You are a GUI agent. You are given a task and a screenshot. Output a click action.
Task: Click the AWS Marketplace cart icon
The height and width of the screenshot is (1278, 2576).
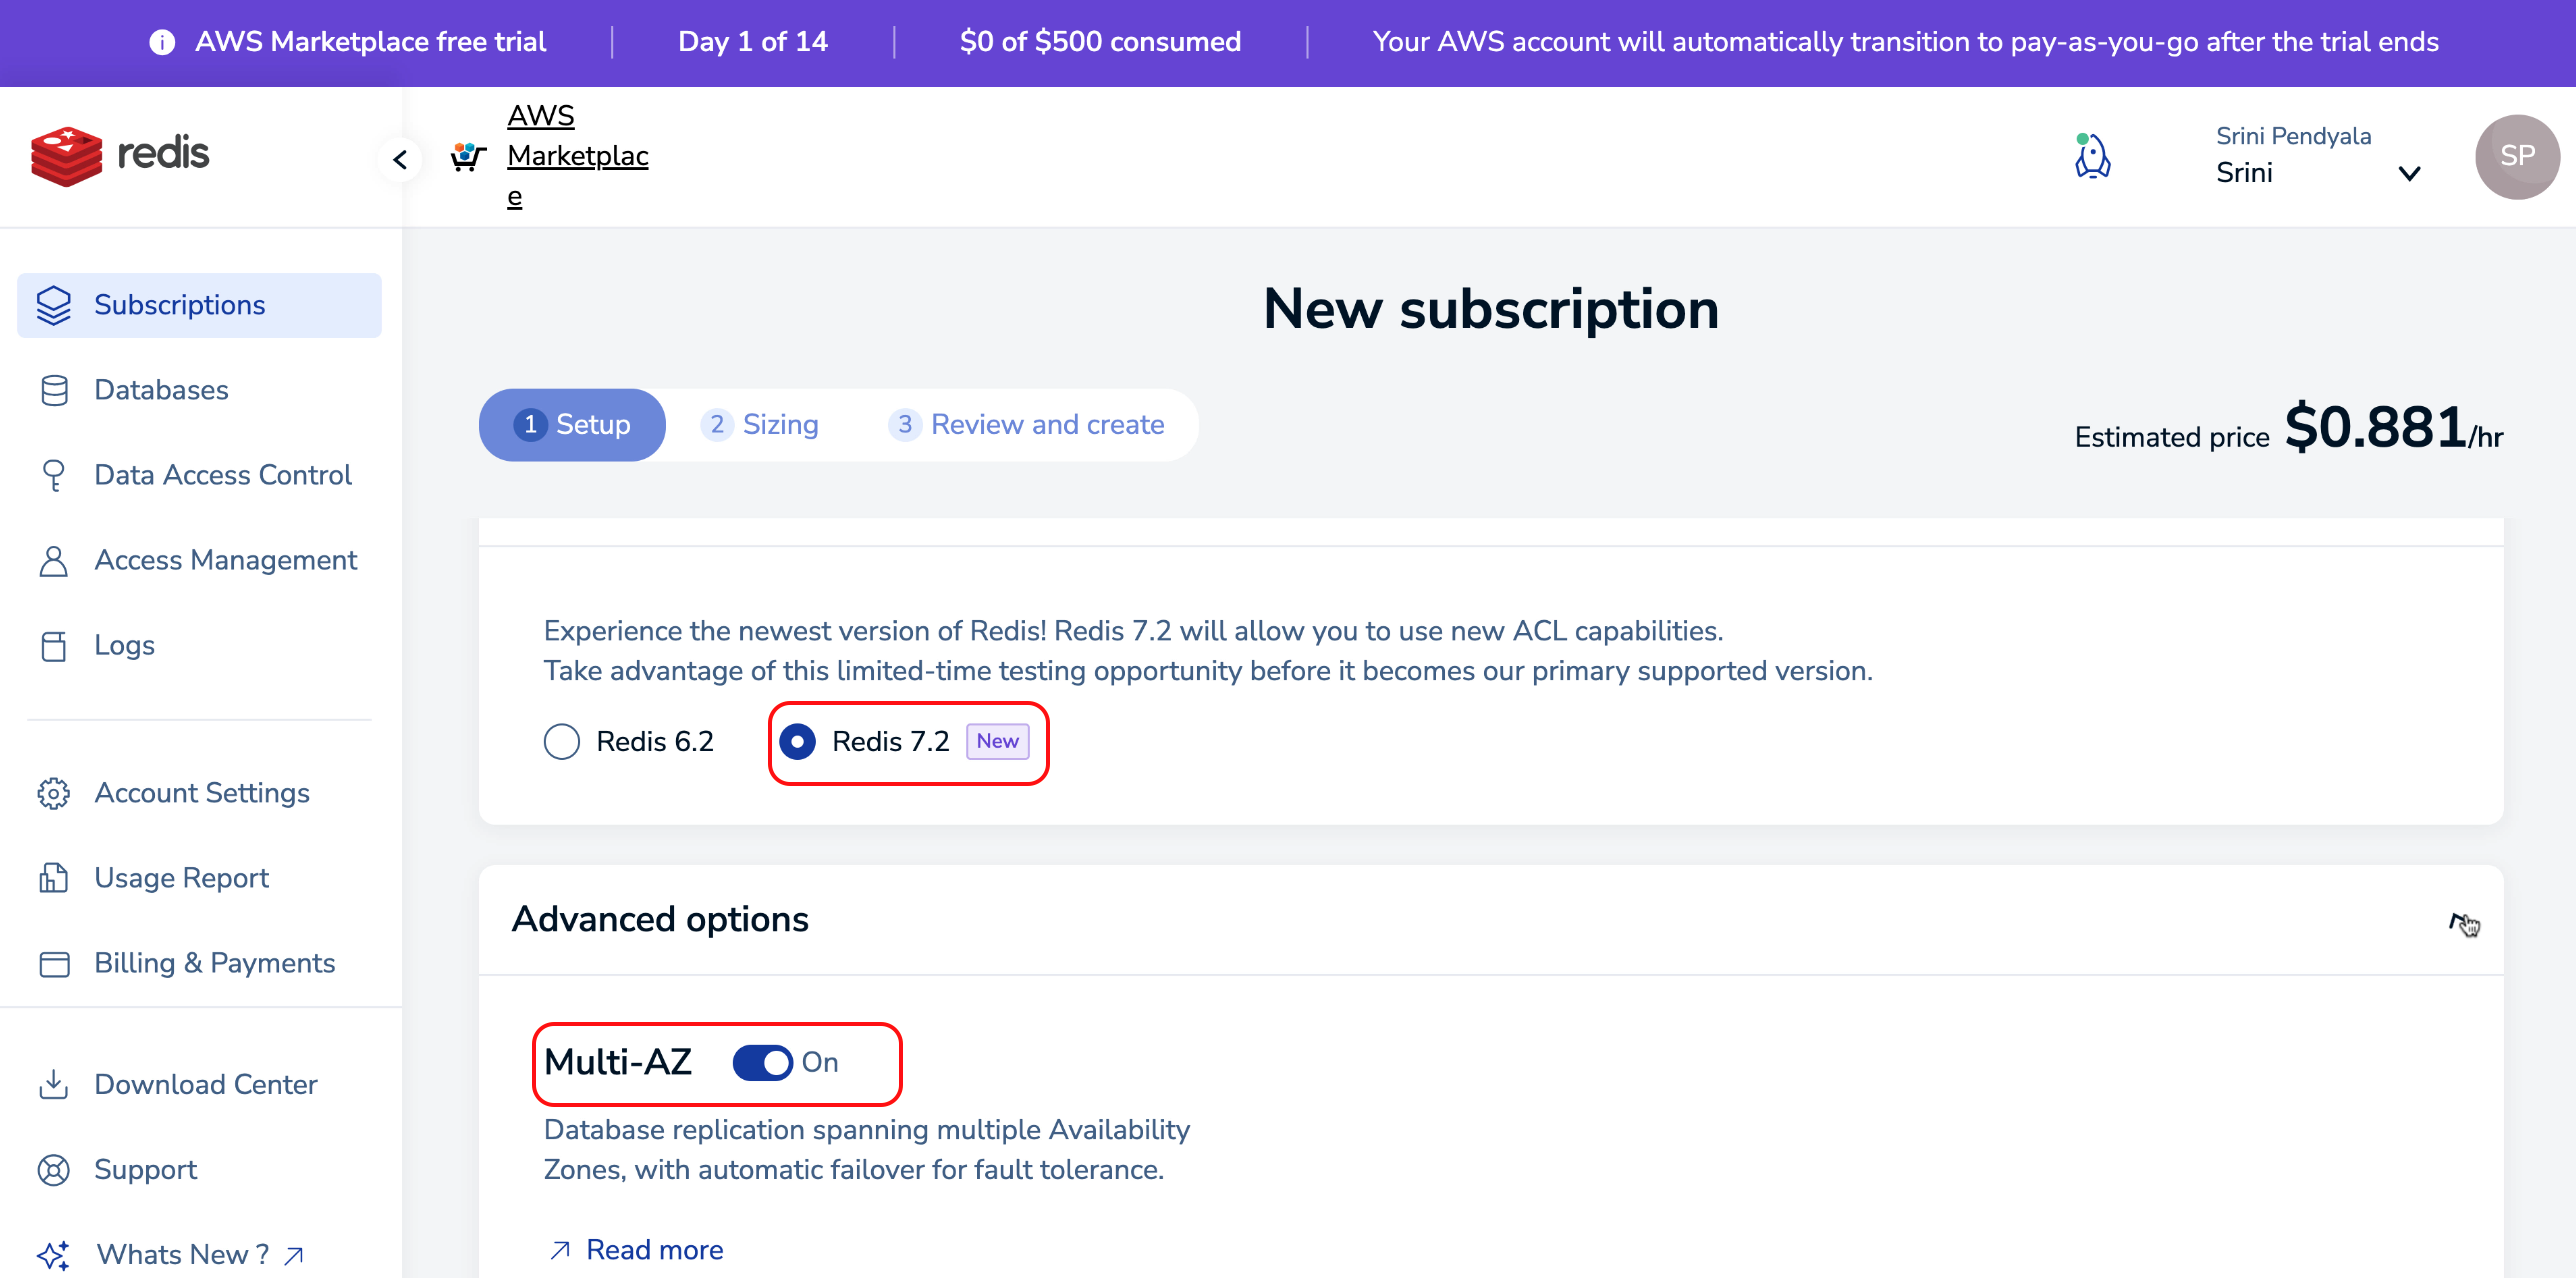tap(468, 157)
